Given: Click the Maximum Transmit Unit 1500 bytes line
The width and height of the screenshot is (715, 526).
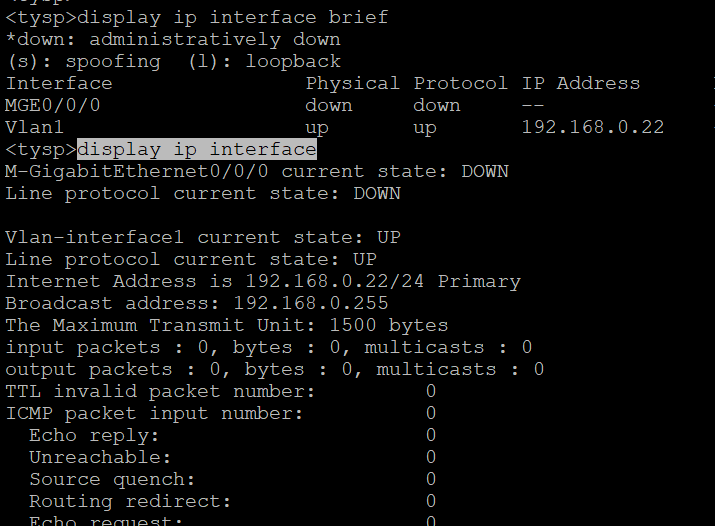Looking at the screenshot, I should [226, 326].
